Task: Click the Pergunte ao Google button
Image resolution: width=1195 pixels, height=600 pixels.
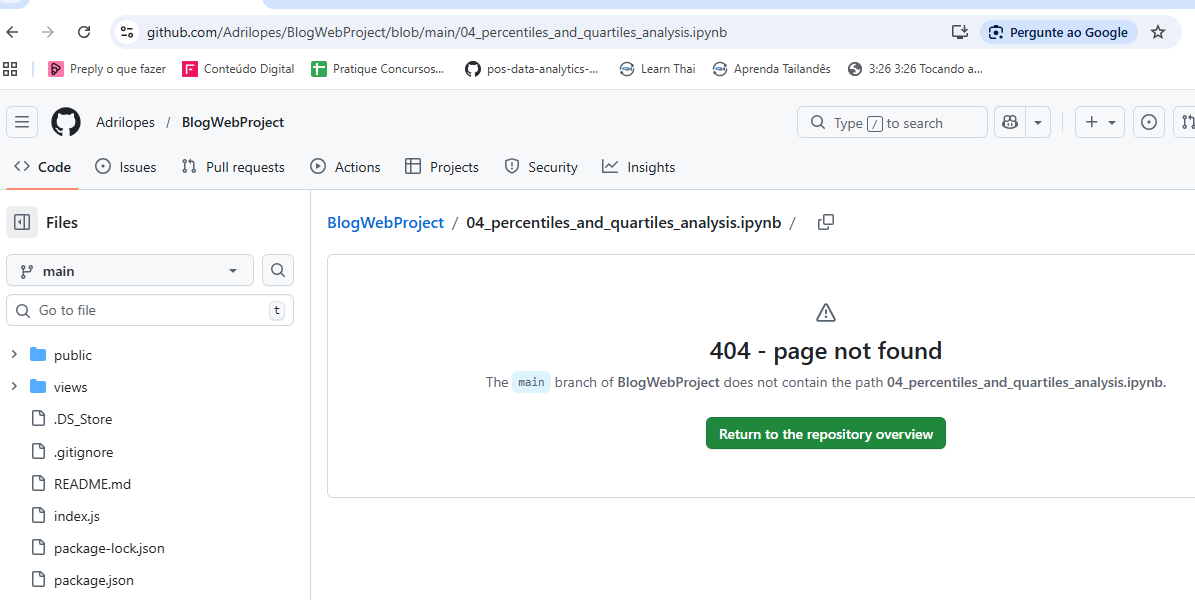Action: click(1058, 32)
